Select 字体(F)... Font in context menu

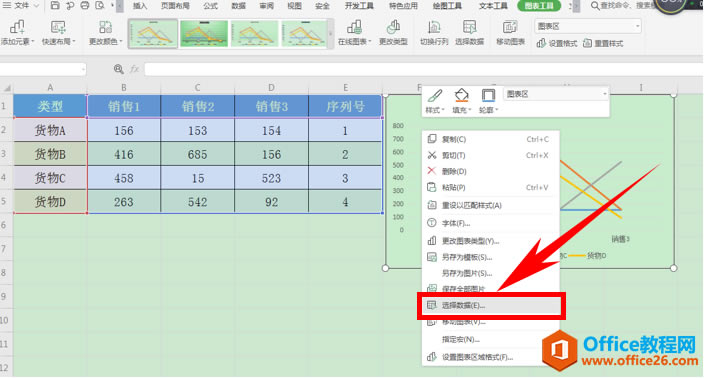tap(491, 223)
